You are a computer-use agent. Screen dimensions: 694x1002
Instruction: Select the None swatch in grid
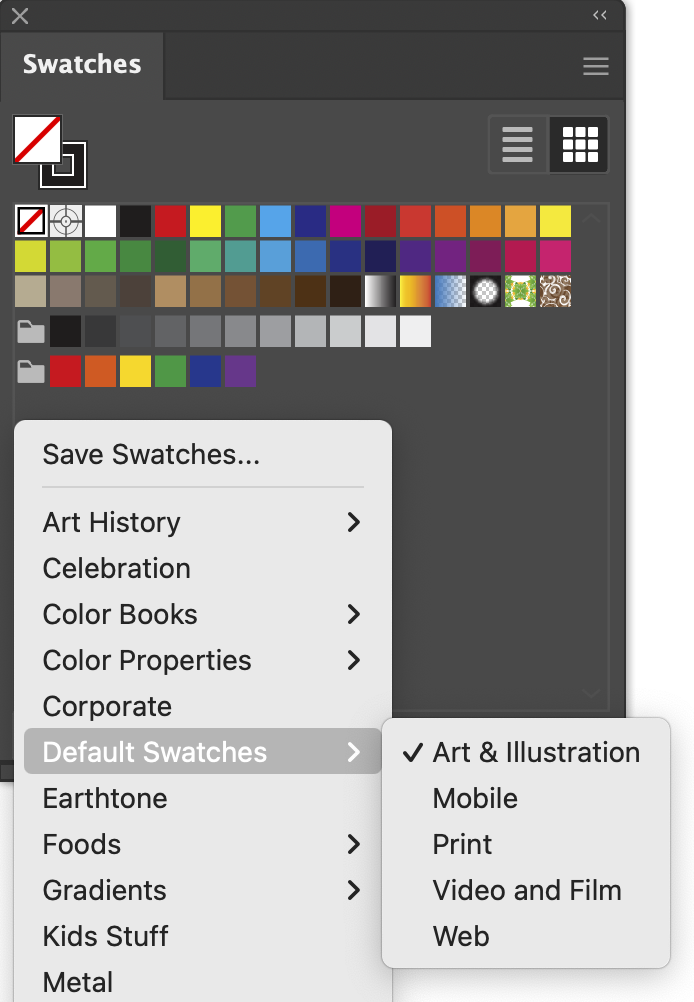tap(31, 221)
